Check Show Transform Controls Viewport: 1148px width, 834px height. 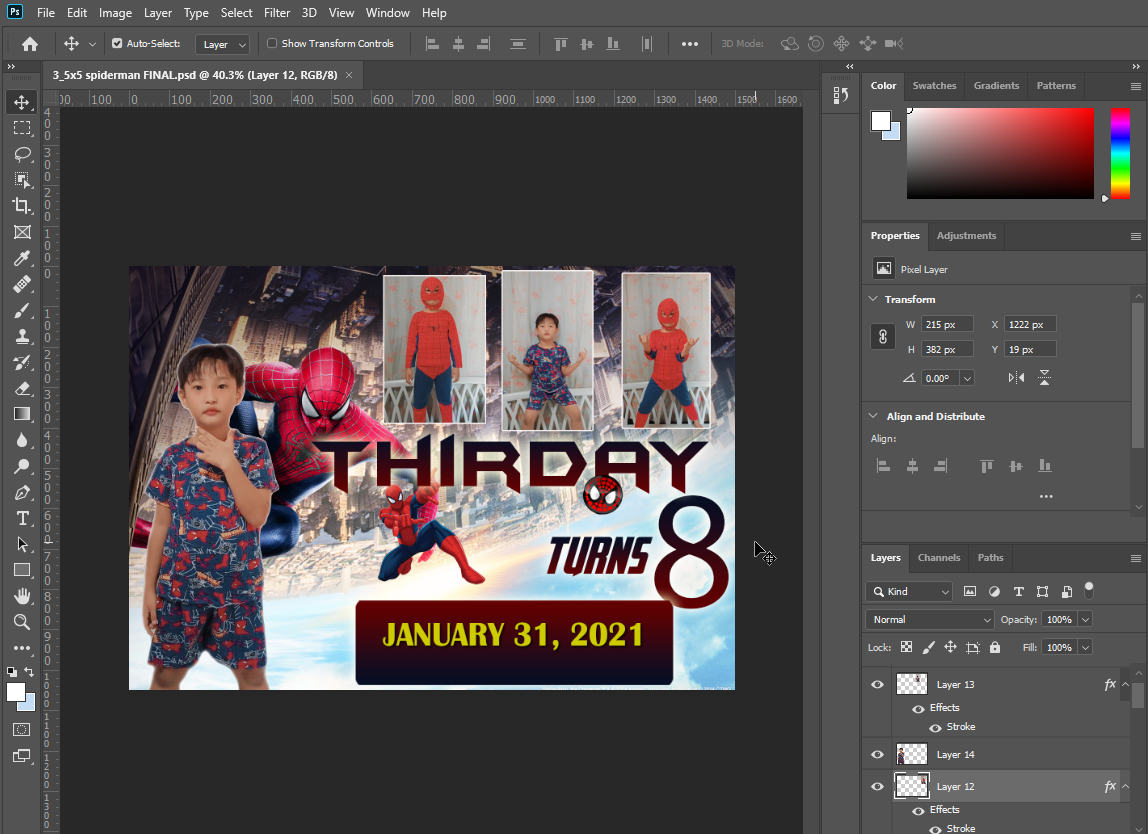click(270, 43)
